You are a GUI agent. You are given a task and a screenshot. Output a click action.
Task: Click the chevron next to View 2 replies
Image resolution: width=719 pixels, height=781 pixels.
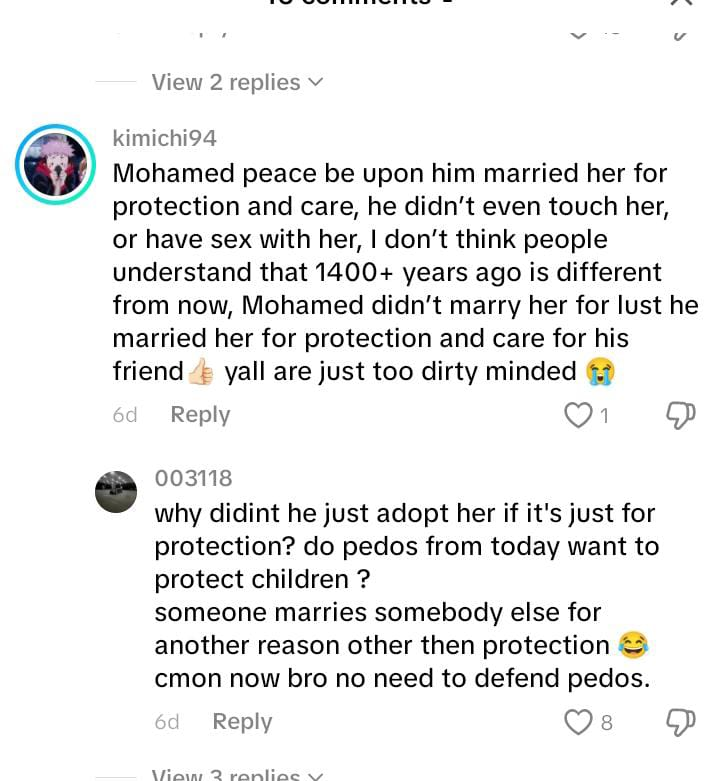coord(316,82)
